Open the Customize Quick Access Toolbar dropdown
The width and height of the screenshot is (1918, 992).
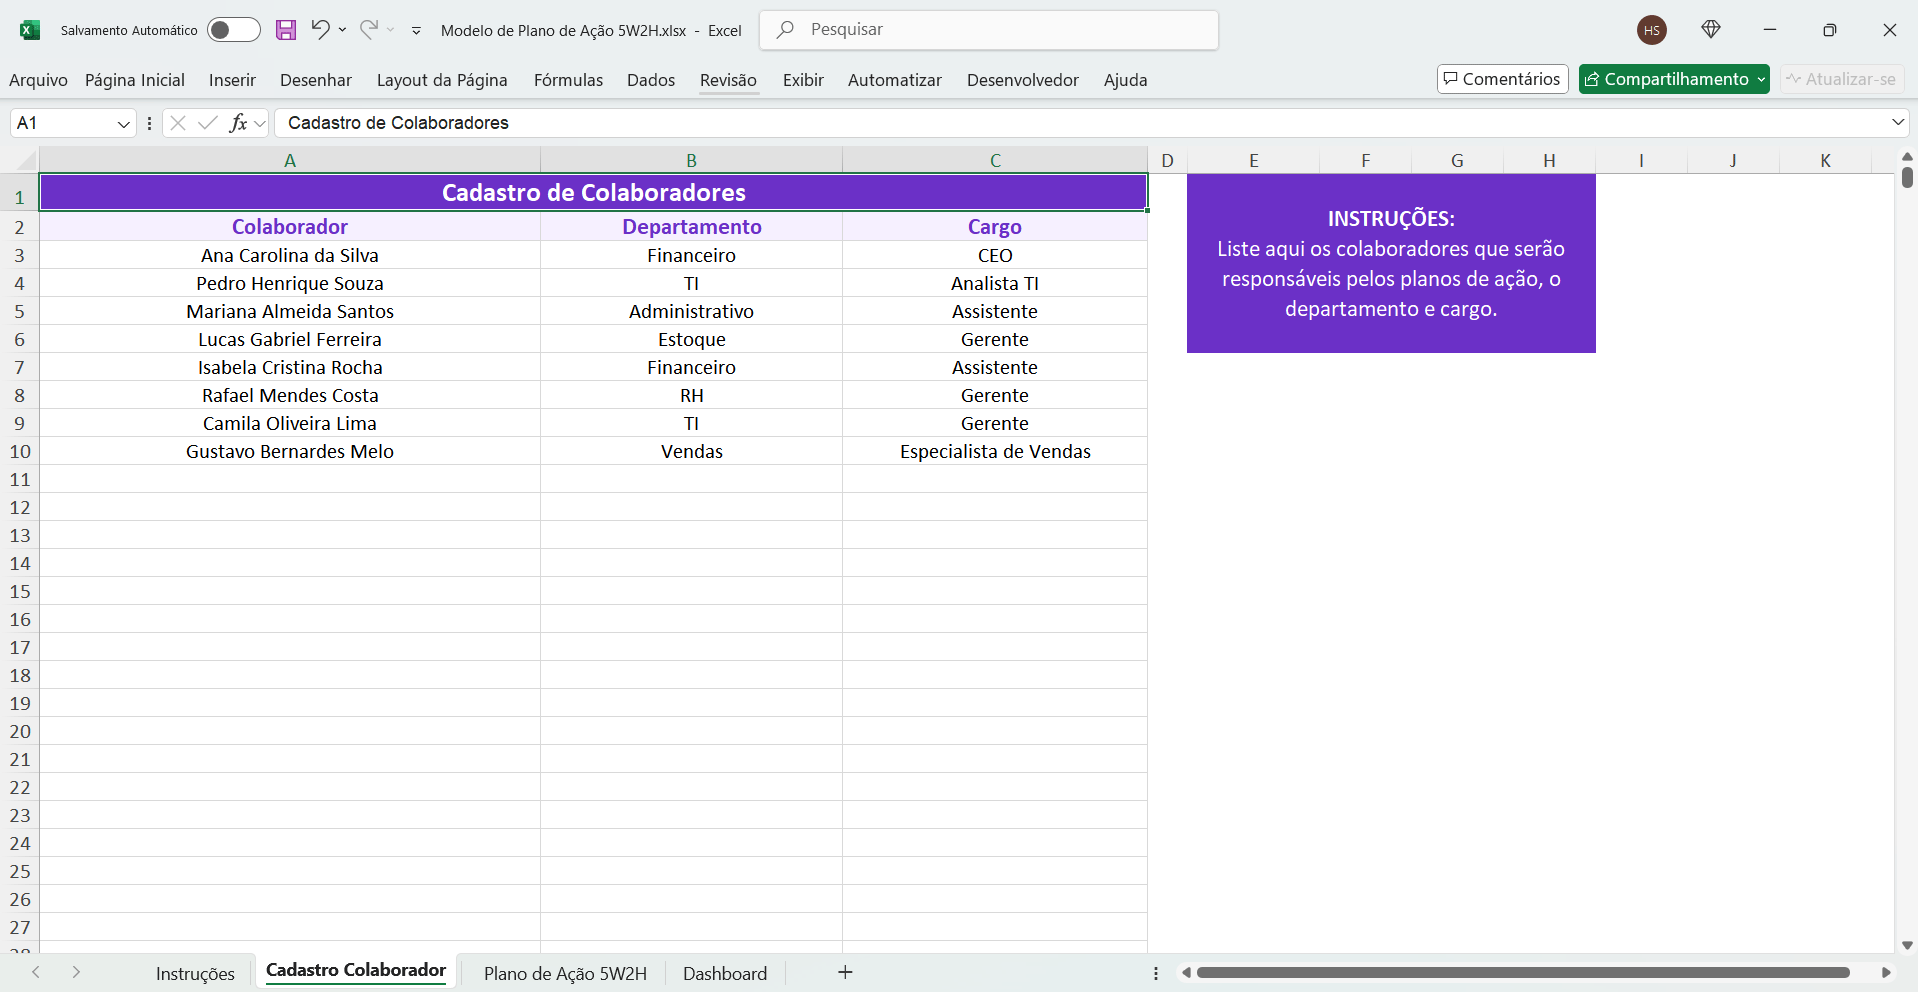[417, 31]
